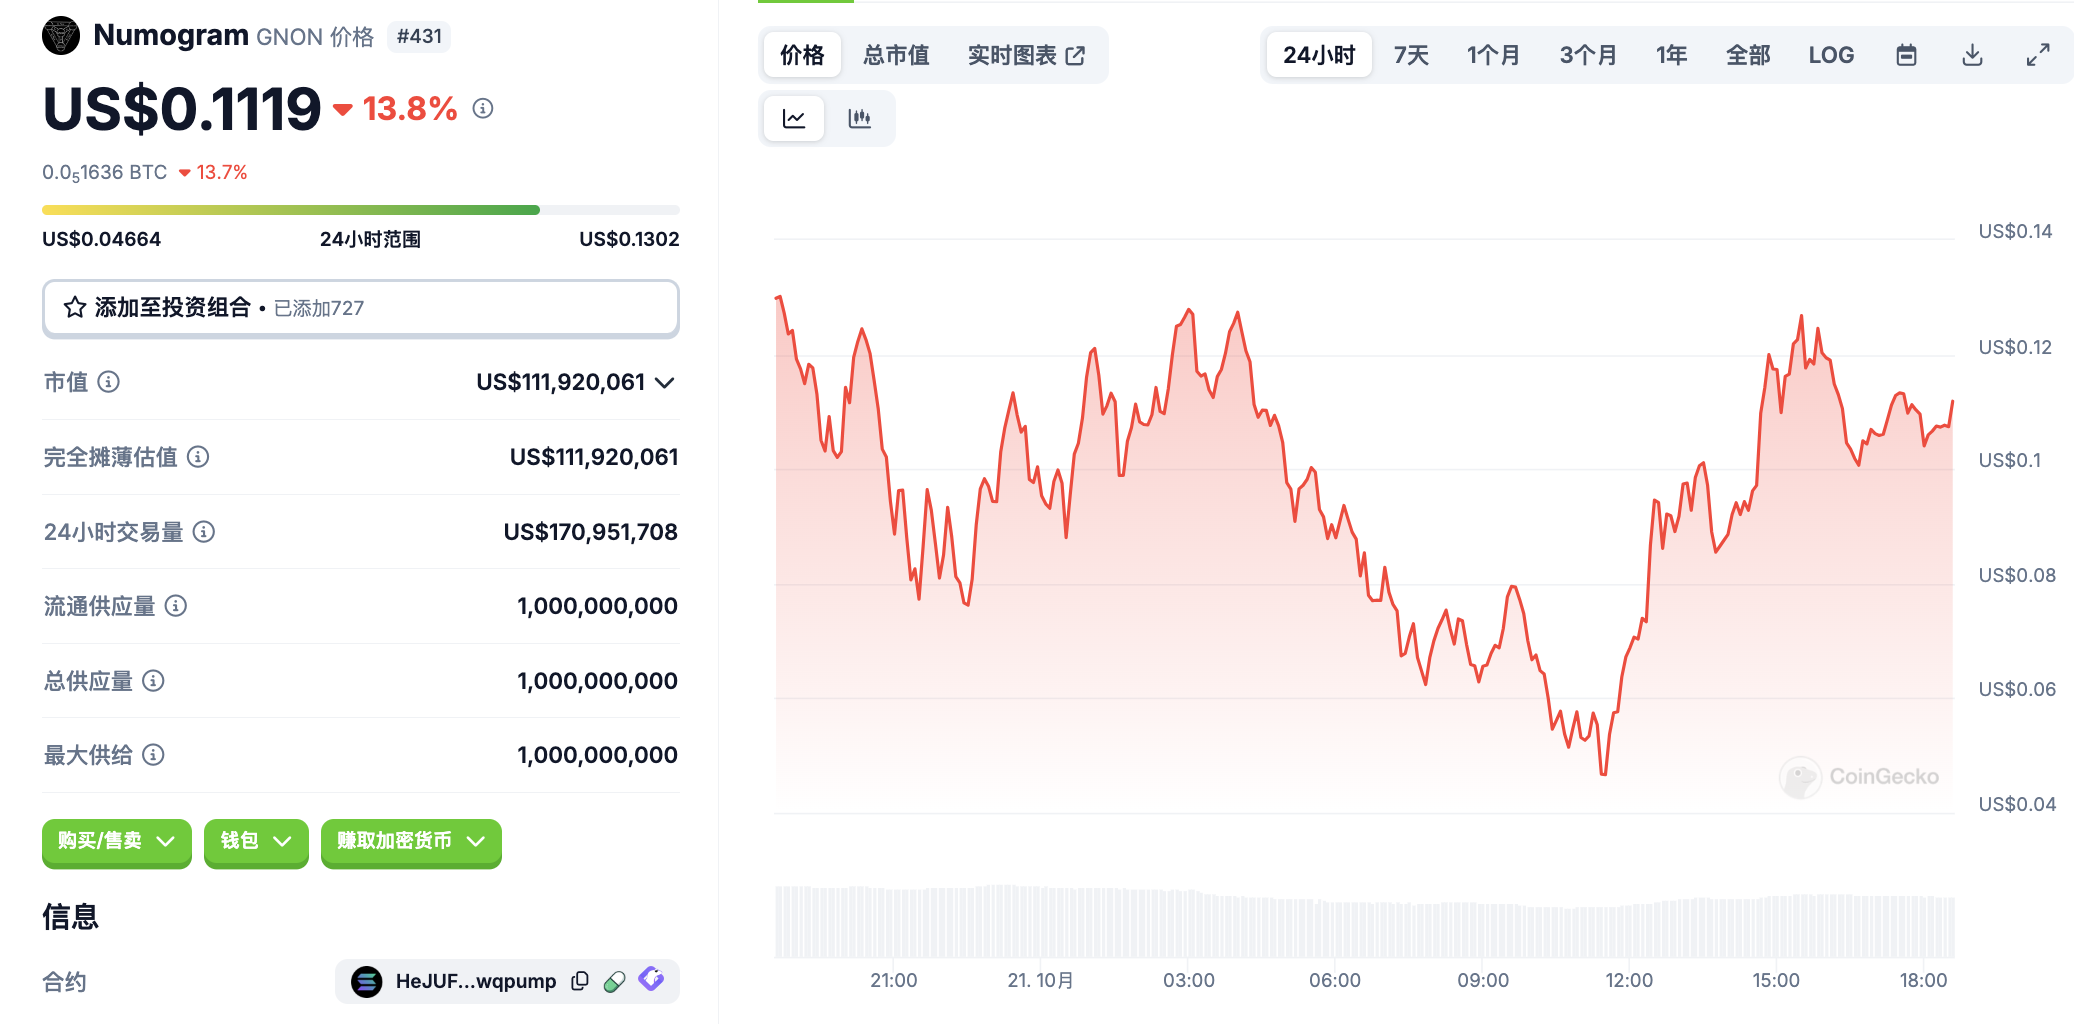2094x1024 pixels.
Task: Open the 赚取加密货币 menu button
Action: (x=411, y=842)
